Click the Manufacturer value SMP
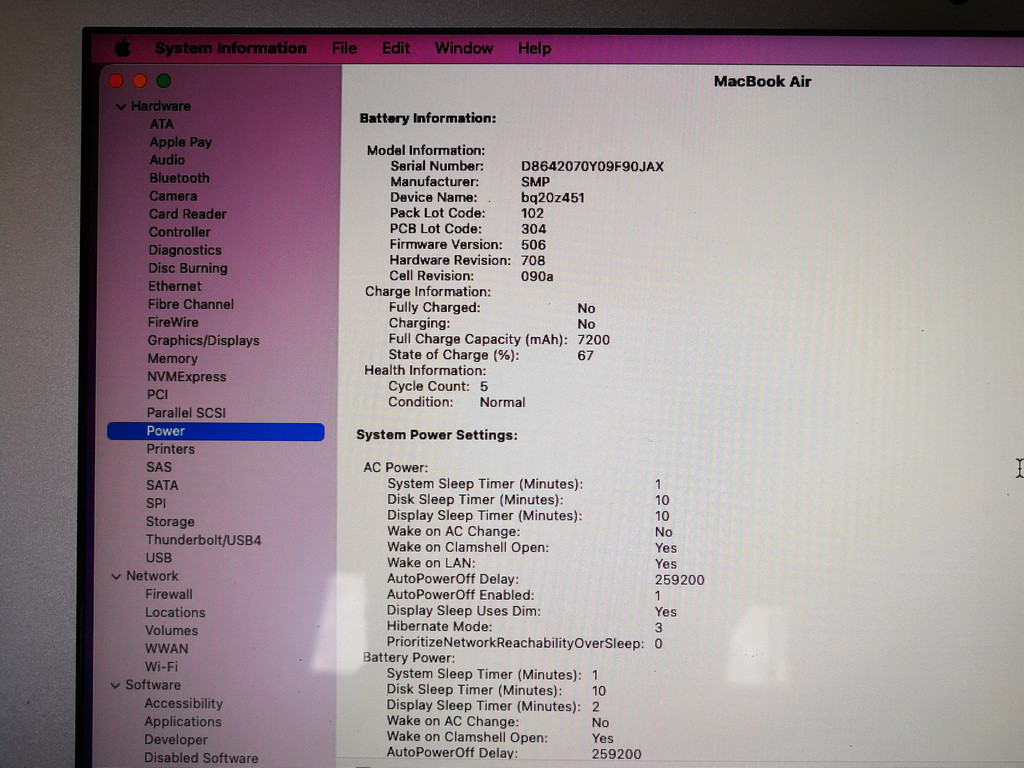The height and width of the screenshot is (768, 1024). point(535,182)
